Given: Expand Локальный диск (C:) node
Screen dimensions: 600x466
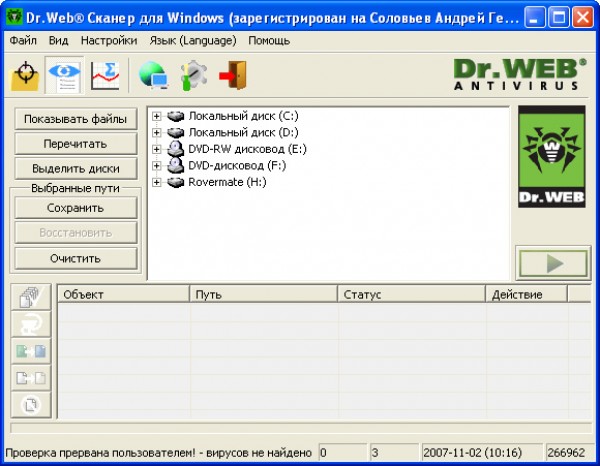Looking at the screenshot, I should (x=157, y=116).
